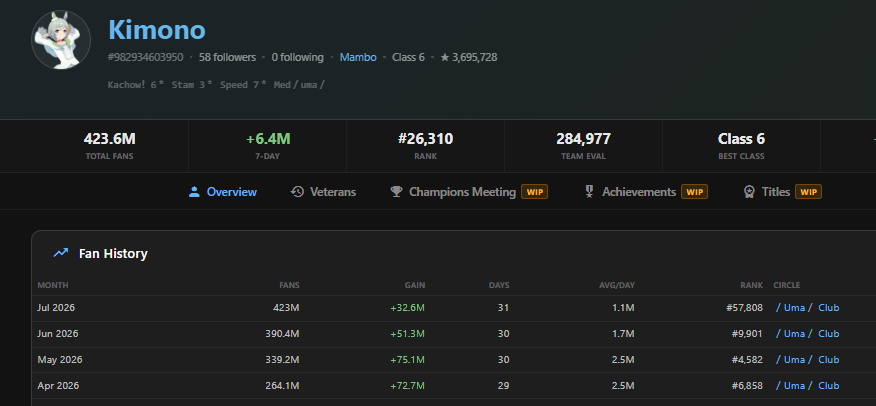Click the Kachow! profile bio text

[x=216, y=85]
